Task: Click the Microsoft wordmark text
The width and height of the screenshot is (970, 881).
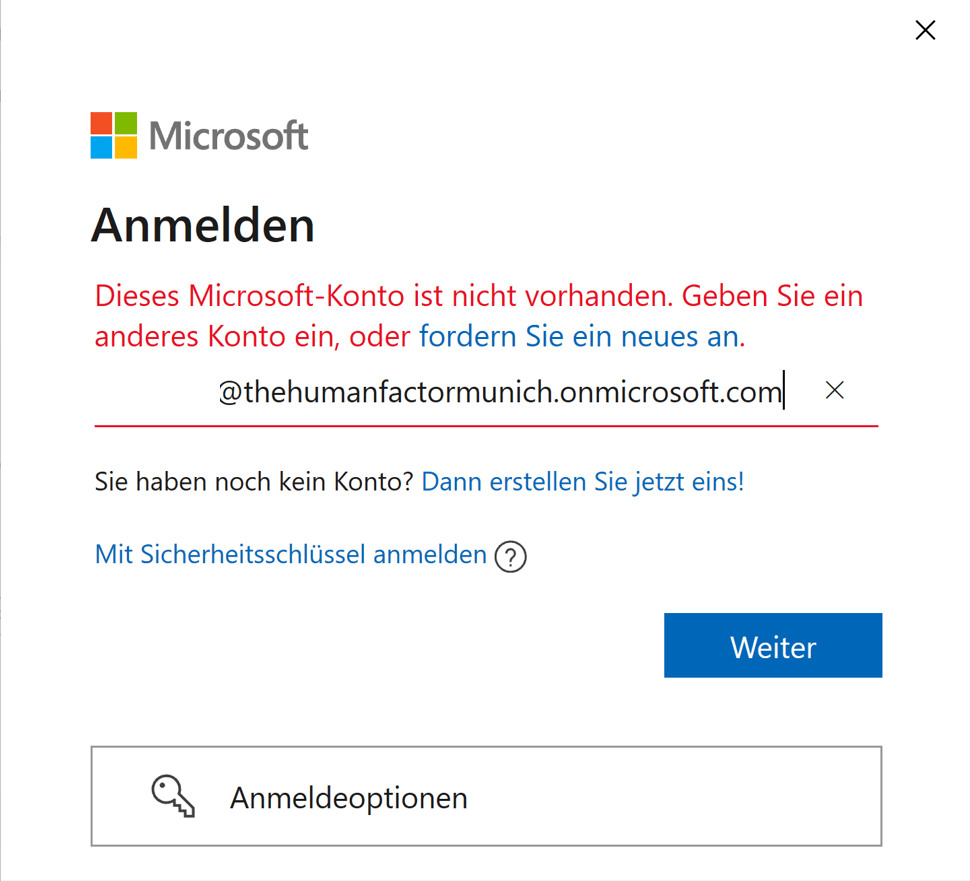Action: pos(229,135)
